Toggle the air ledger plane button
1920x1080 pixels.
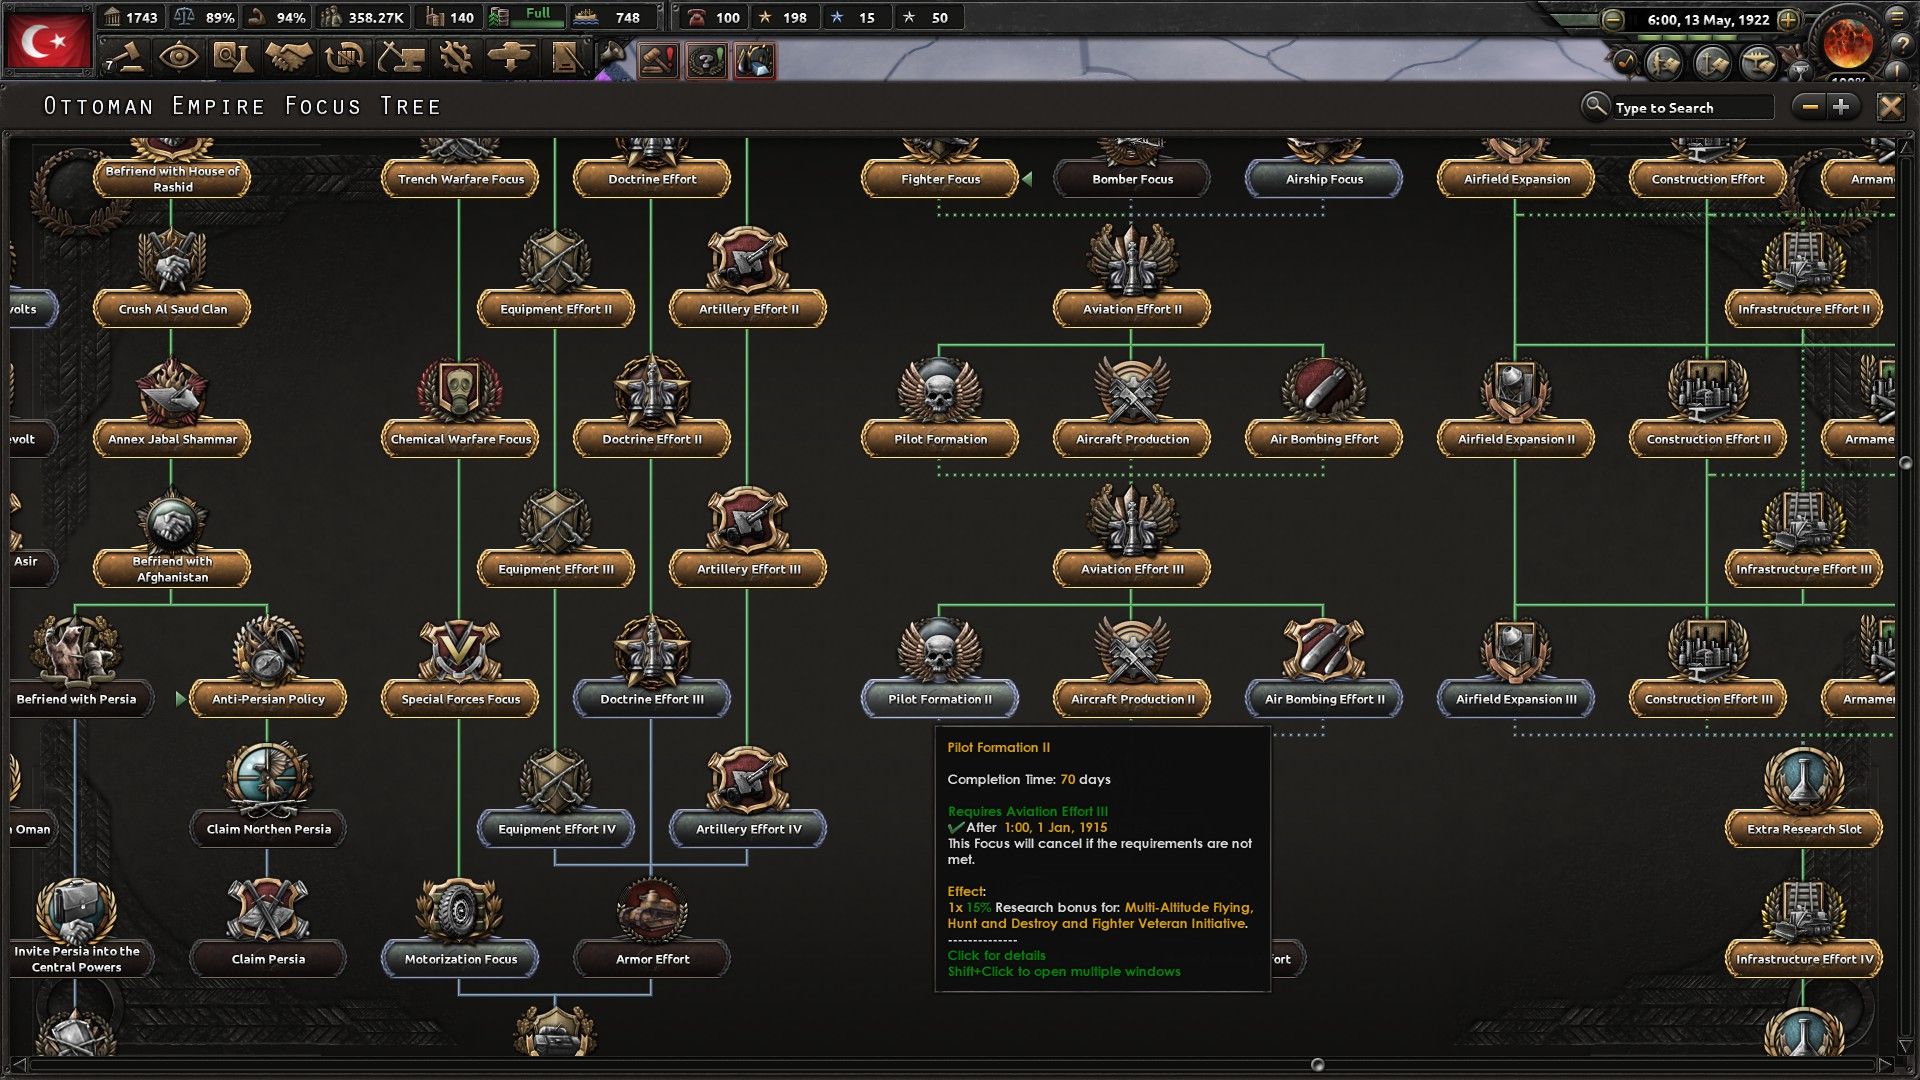1758,63
